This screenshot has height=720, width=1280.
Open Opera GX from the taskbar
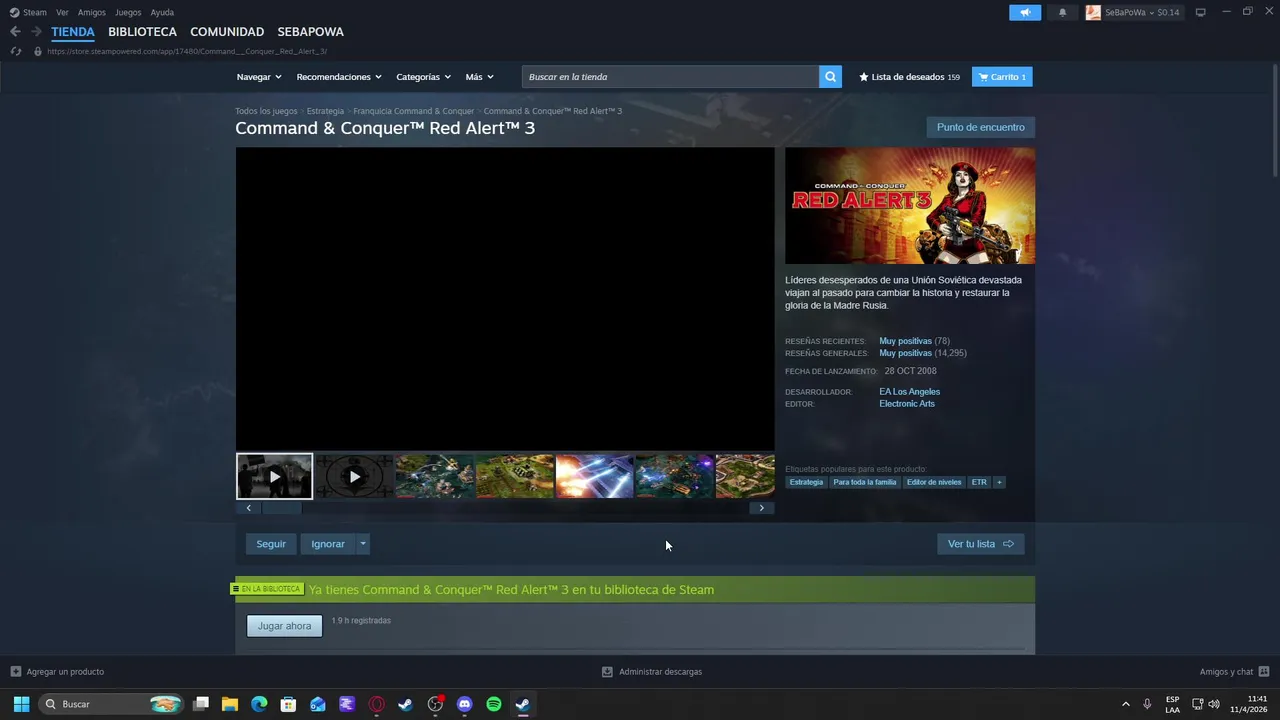pyautogui.click(x=377, y=704)
